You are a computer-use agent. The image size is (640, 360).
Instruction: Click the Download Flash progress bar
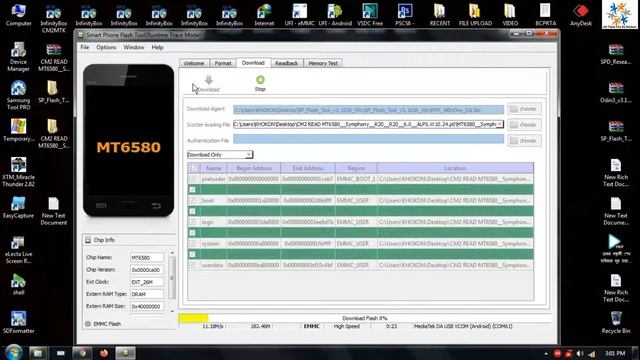click(364, 318)
